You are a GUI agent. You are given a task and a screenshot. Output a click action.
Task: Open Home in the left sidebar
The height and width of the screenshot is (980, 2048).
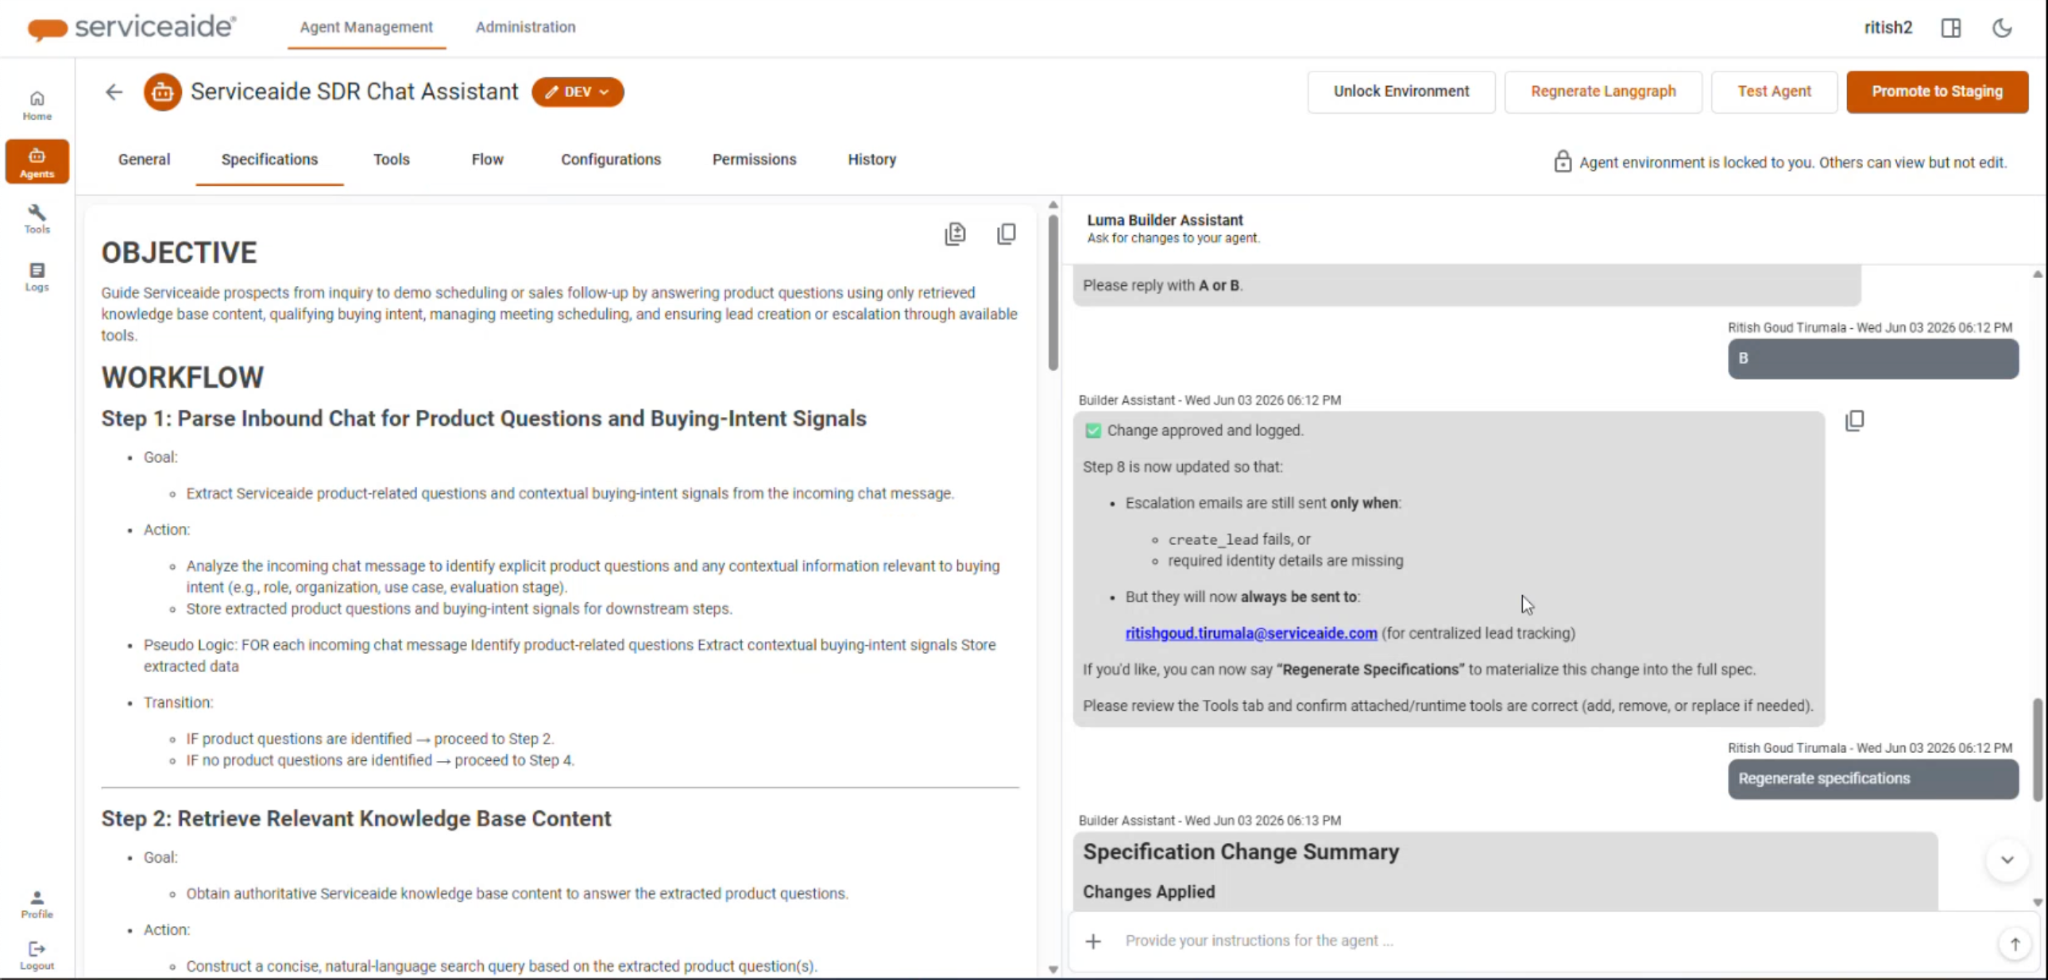click(x=37, y=105)
